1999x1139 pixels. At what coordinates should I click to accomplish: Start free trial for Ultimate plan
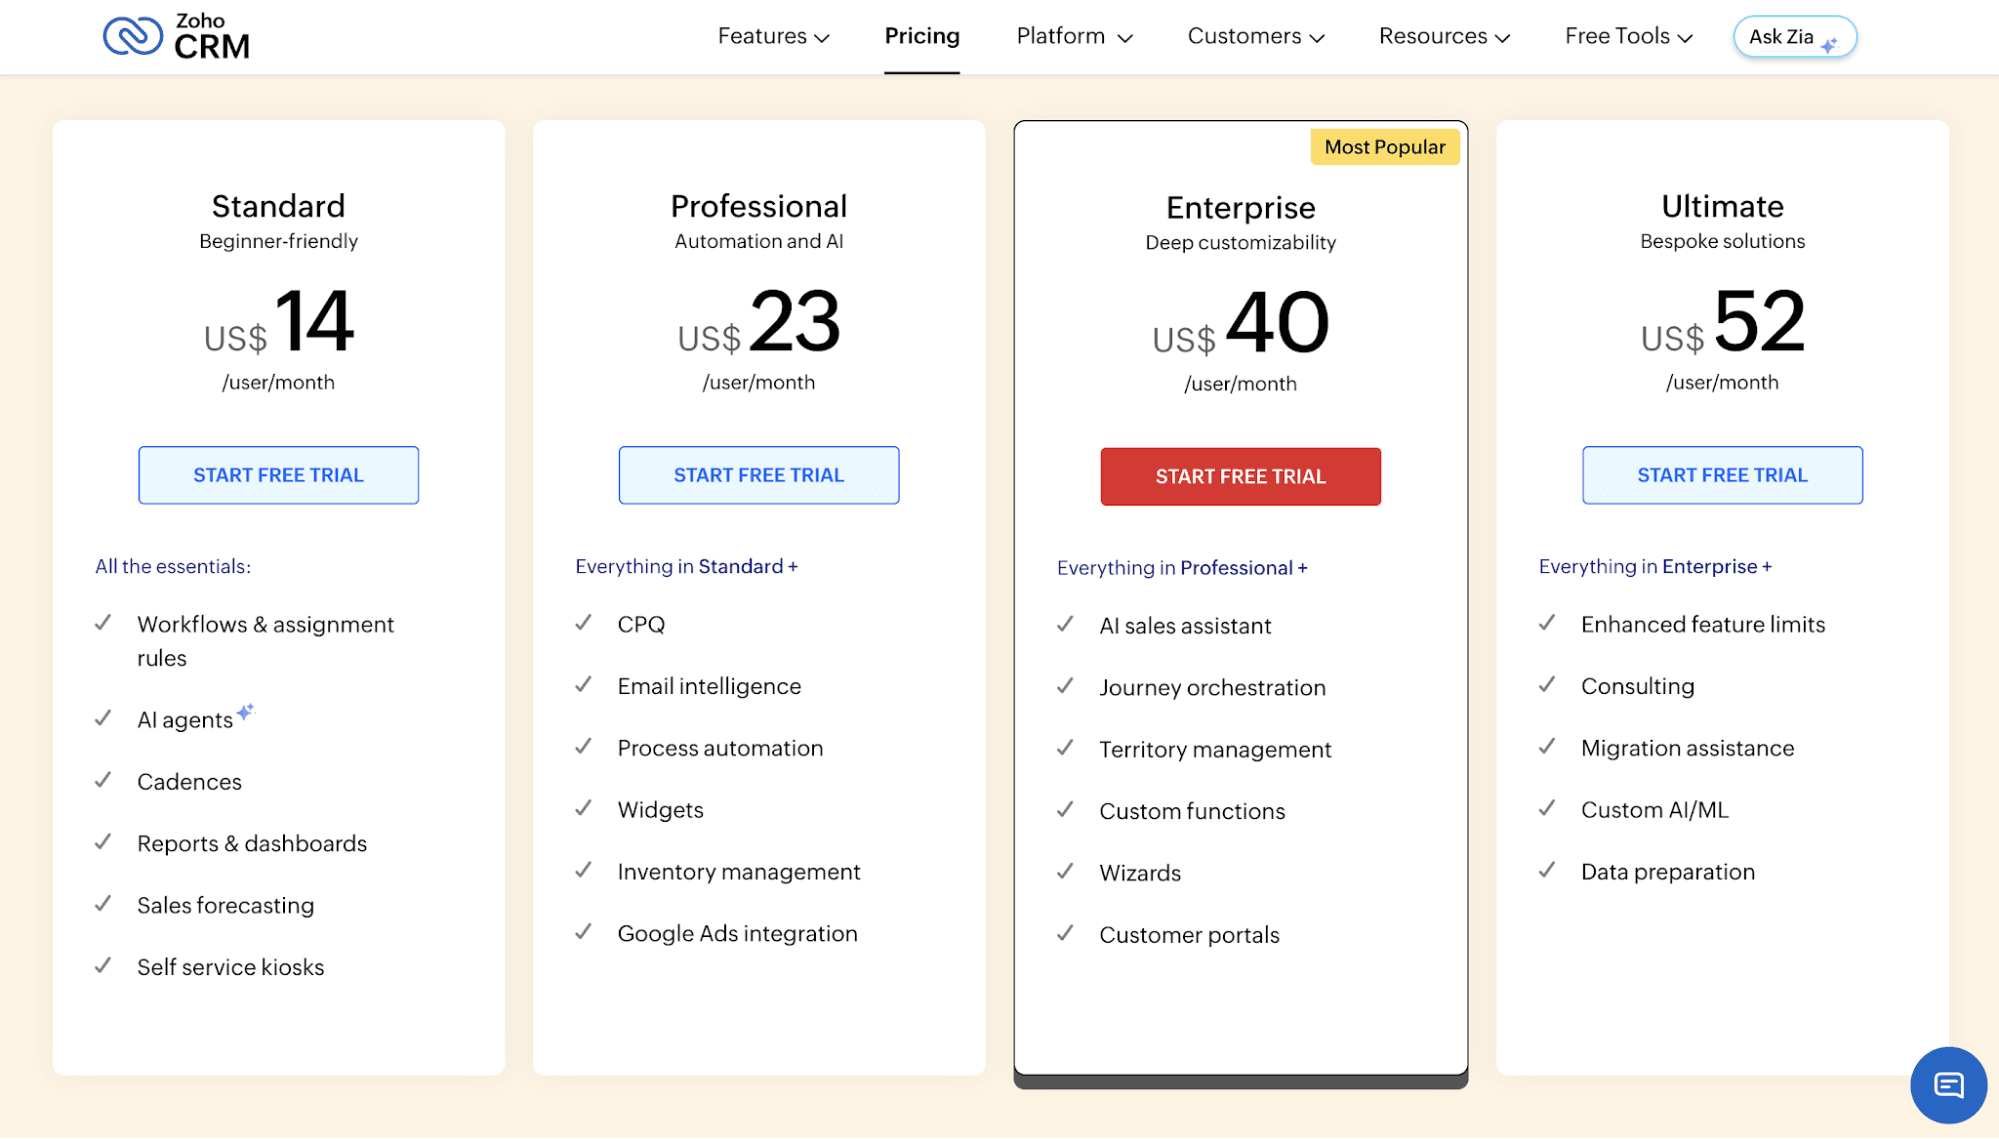(1723, 475)
